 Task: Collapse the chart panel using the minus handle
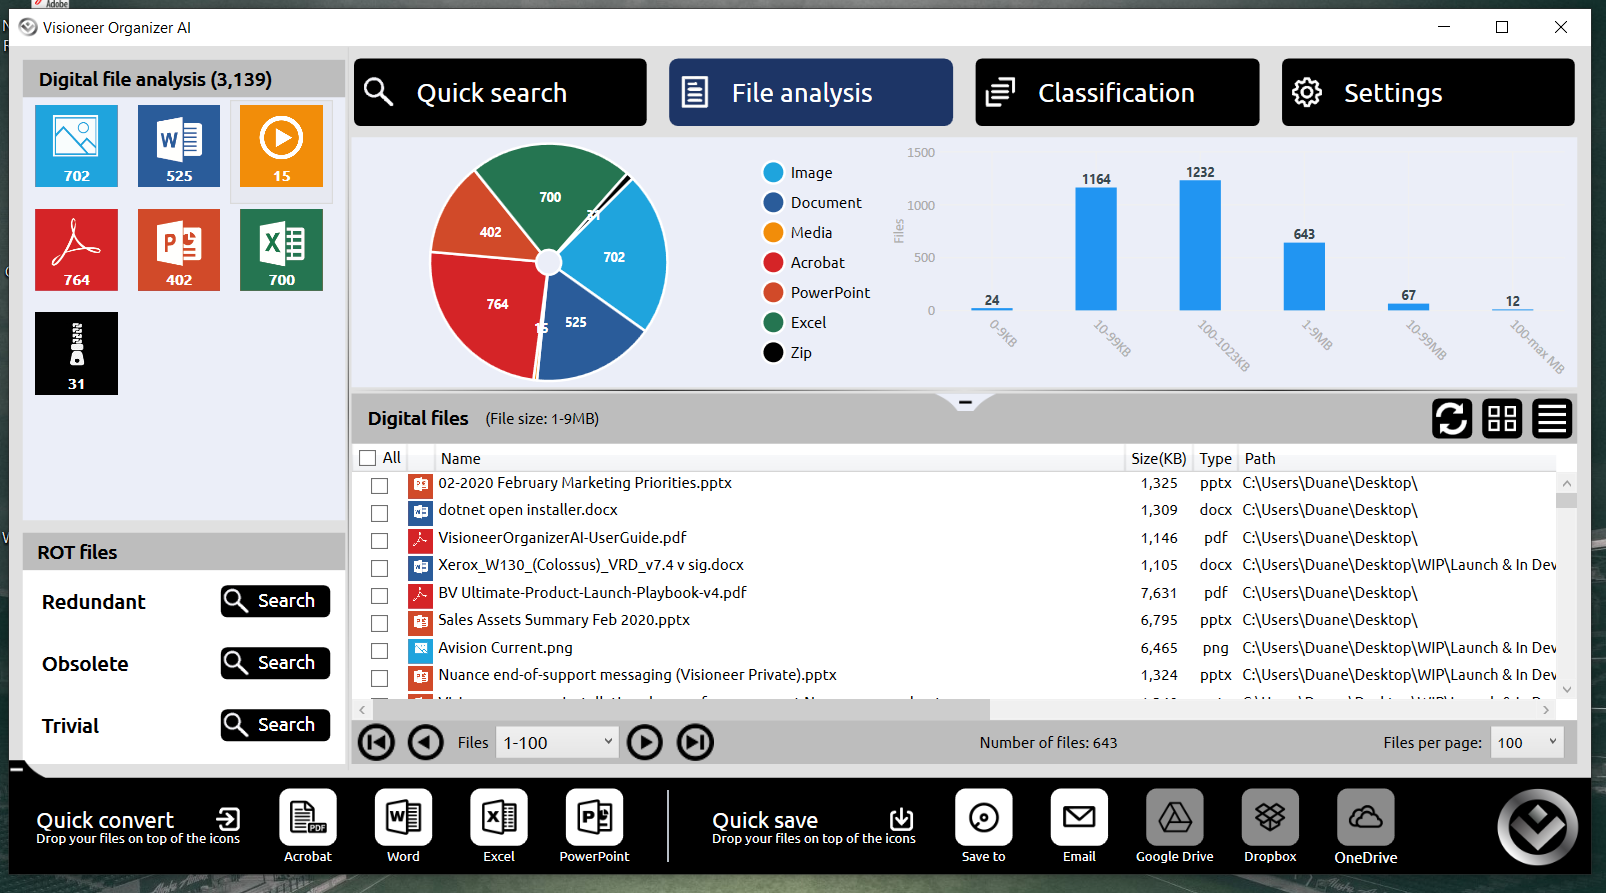point(965,402)
